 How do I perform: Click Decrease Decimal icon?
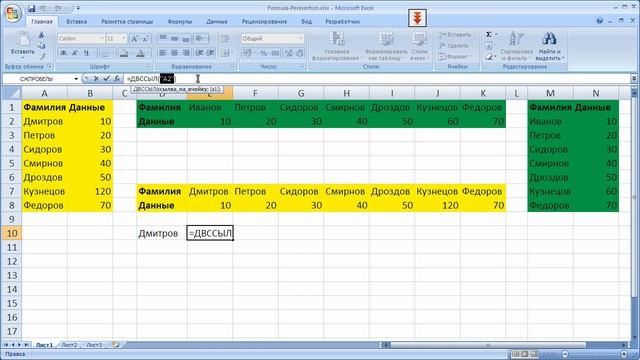coord(300,53)
